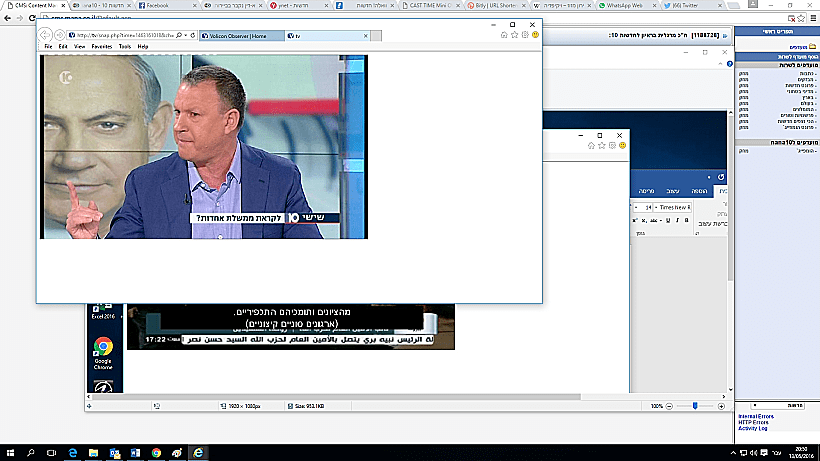Image resolution: width=820 pixels, height=461 pixels.
Task: Switch to the Volicon Observer Home tab
Action: [x=239, y=36]
